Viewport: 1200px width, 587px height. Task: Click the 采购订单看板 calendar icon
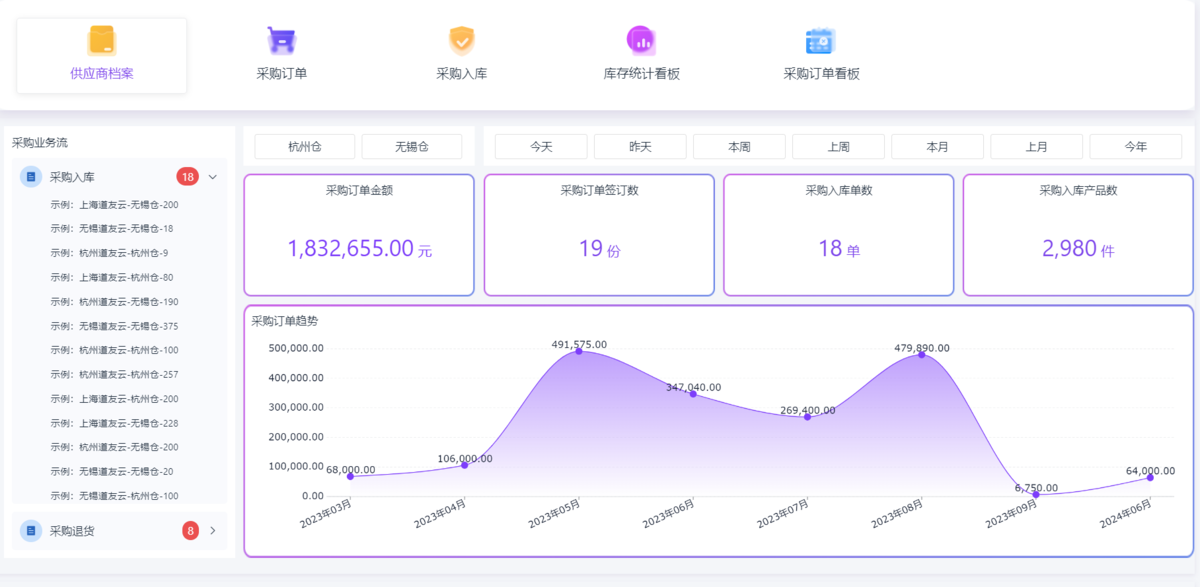coord(821,40)
